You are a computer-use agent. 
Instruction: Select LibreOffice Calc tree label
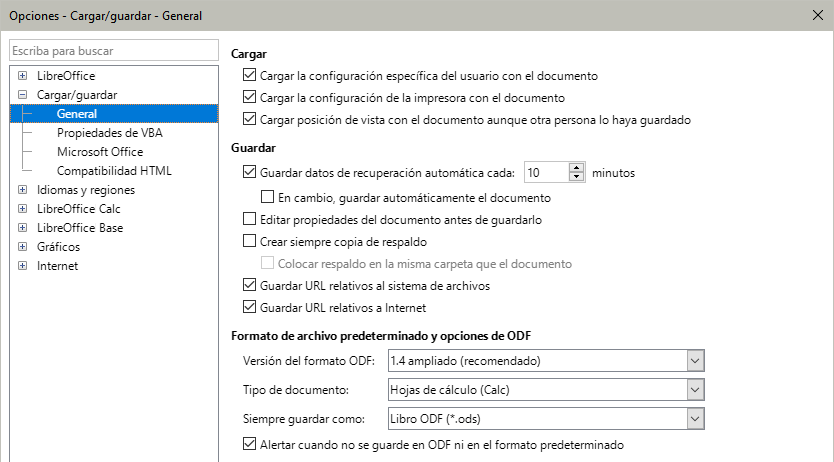tap(79, 208)
